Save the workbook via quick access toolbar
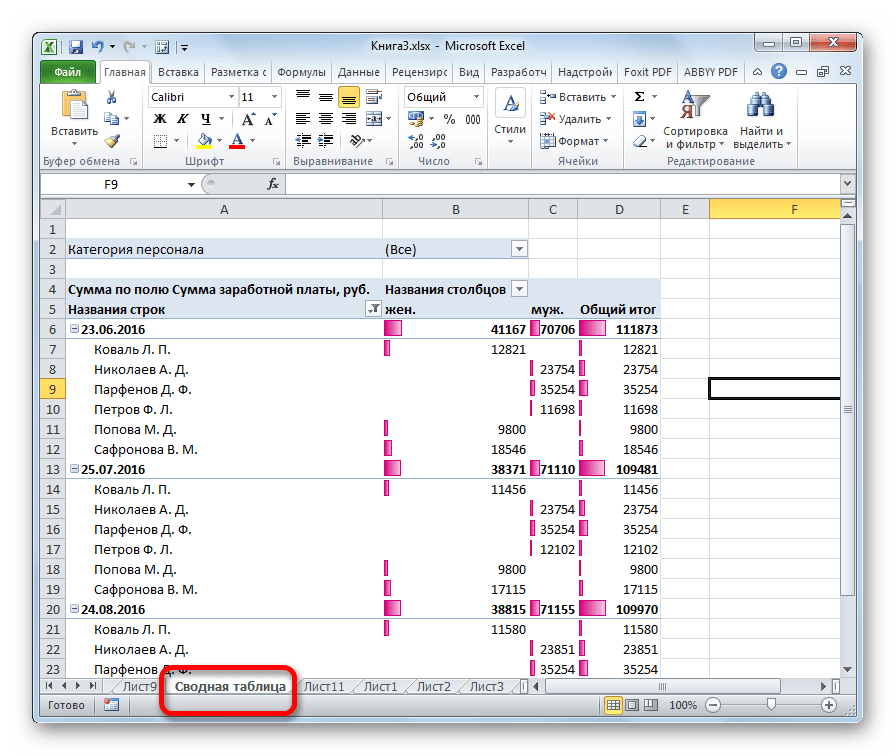 click(75, 46)
